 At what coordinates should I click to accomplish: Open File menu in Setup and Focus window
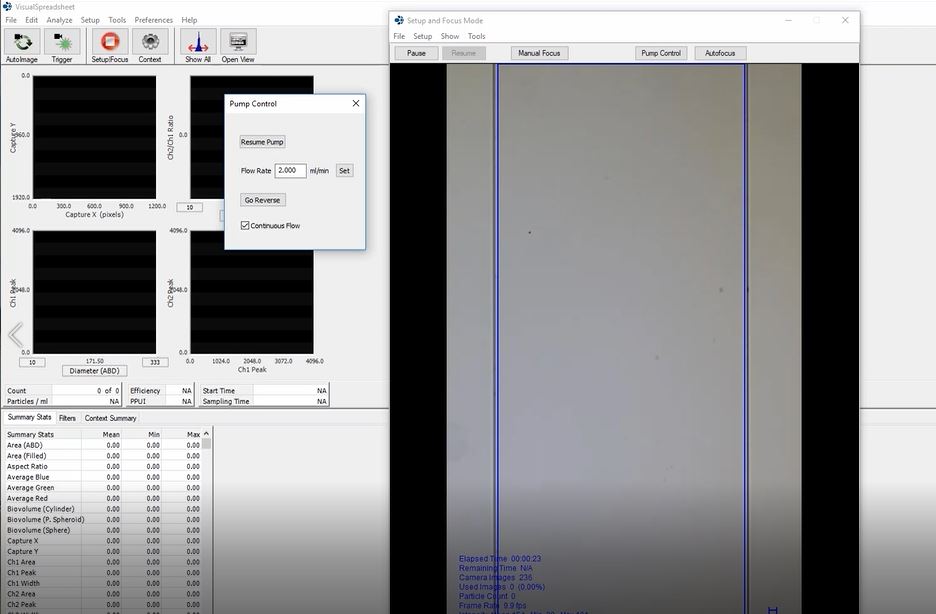pos(399,36)
